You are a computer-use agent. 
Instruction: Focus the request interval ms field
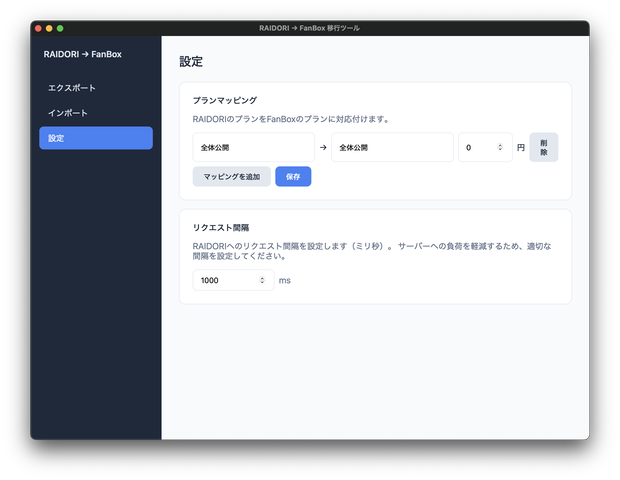(x=233, y=280)
